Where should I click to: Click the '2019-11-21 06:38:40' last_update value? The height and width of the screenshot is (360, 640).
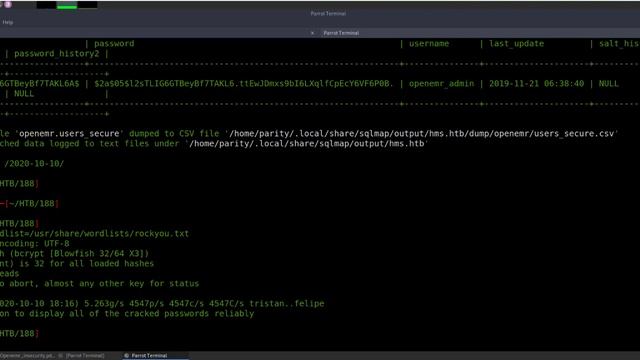pos(536,84)
